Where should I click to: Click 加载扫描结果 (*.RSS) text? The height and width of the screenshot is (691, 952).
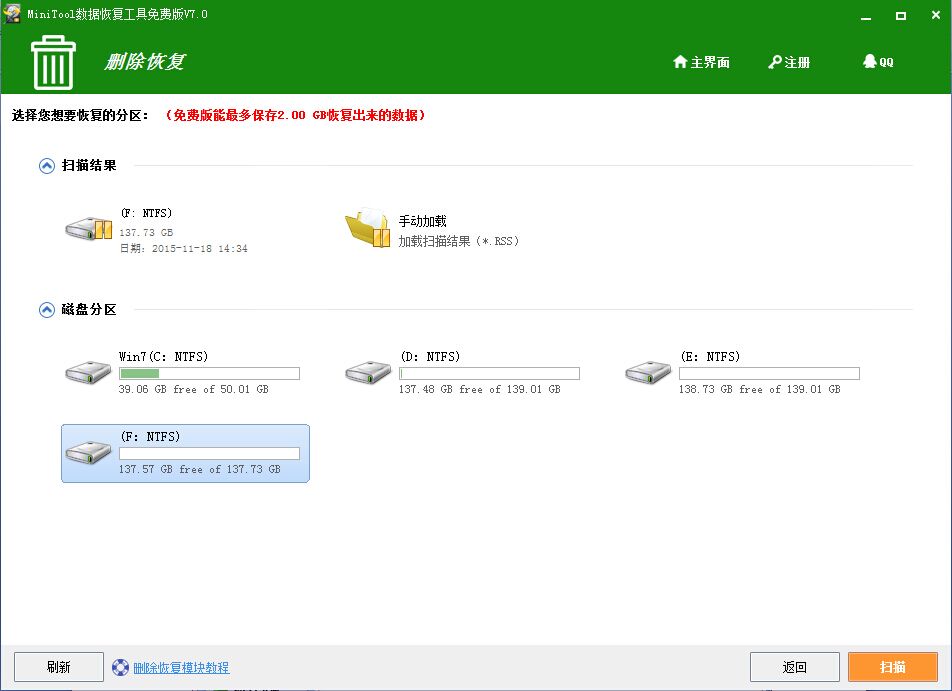point(458,241)
